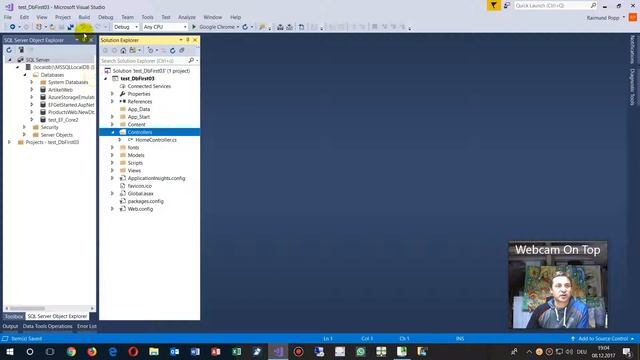Expand the Models folder
This screenshot has width=640, height=360.
click(112, 155)
